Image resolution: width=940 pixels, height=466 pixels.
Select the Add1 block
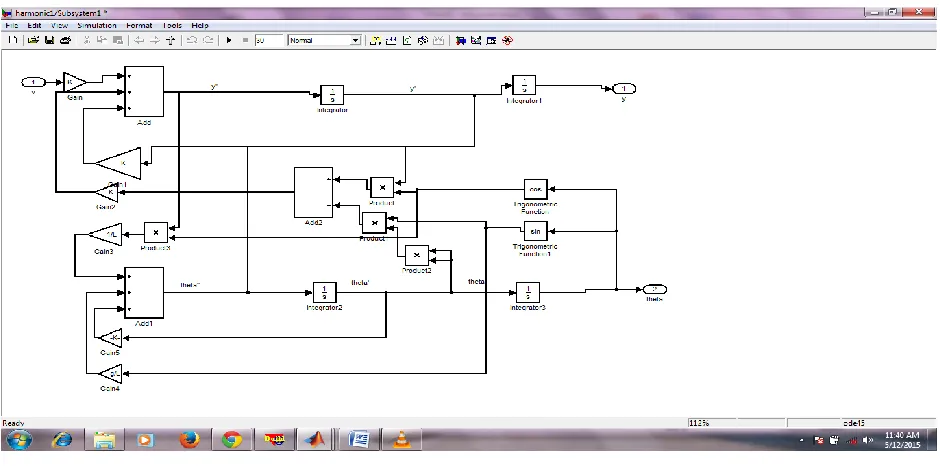(144, 292)
